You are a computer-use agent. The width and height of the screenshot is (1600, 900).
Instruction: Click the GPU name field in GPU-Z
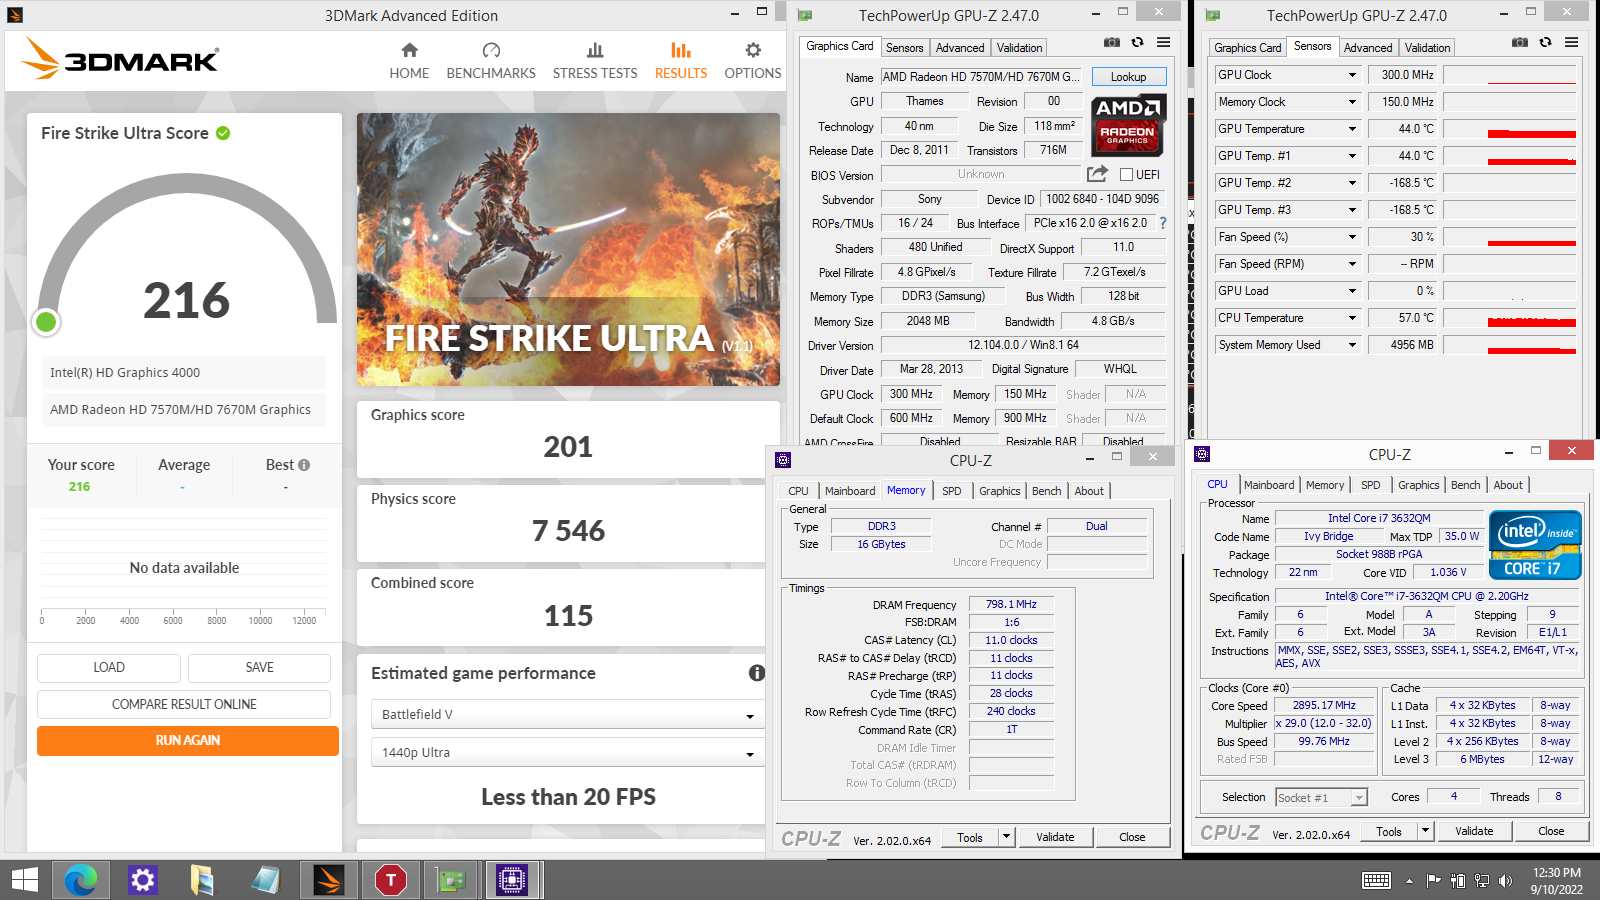[x=981, y=77]
